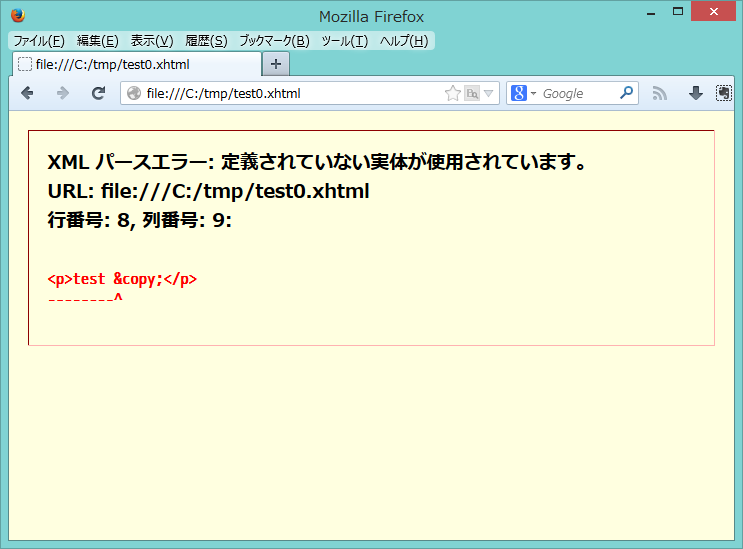
Task: Bookmark this page with the star icon
Action: (453, 93)
